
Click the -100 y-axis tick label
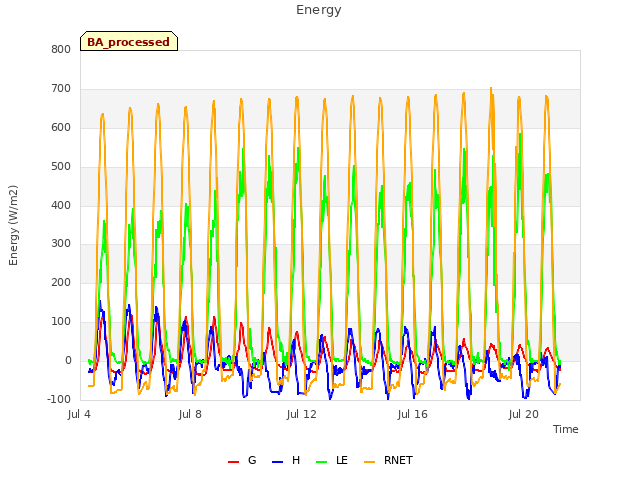click(x=59, y=399)
